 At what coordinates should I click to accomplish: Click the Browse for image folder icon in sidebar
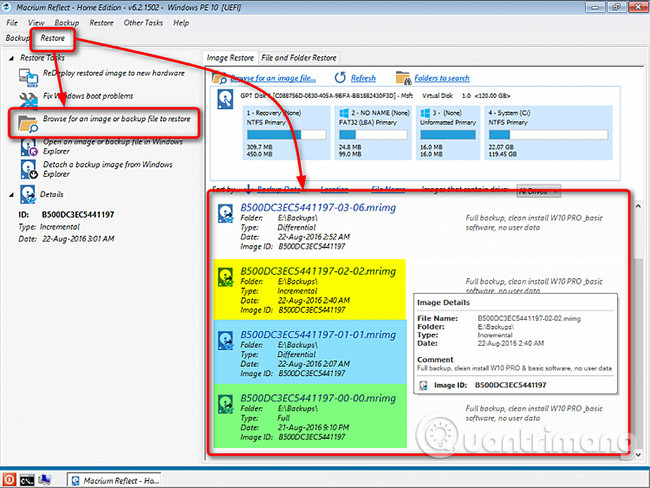tap(26, 123)
